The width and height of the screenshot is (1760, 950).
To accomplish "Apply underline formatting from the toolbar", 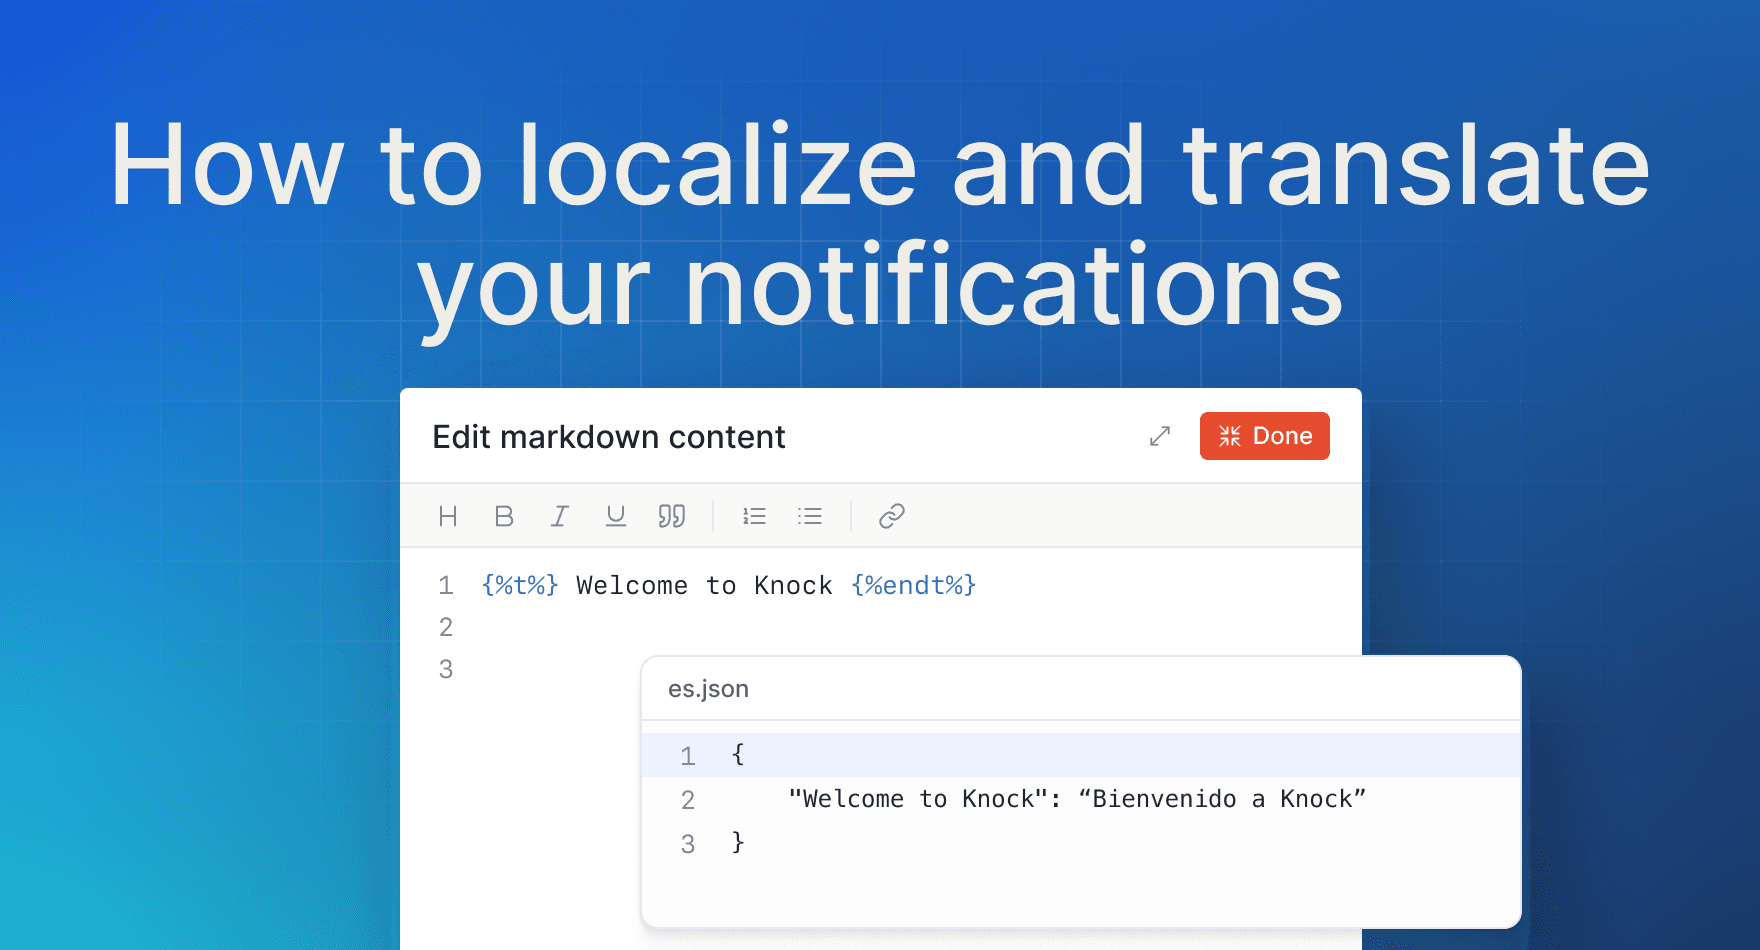I will (x=616, y=516).
